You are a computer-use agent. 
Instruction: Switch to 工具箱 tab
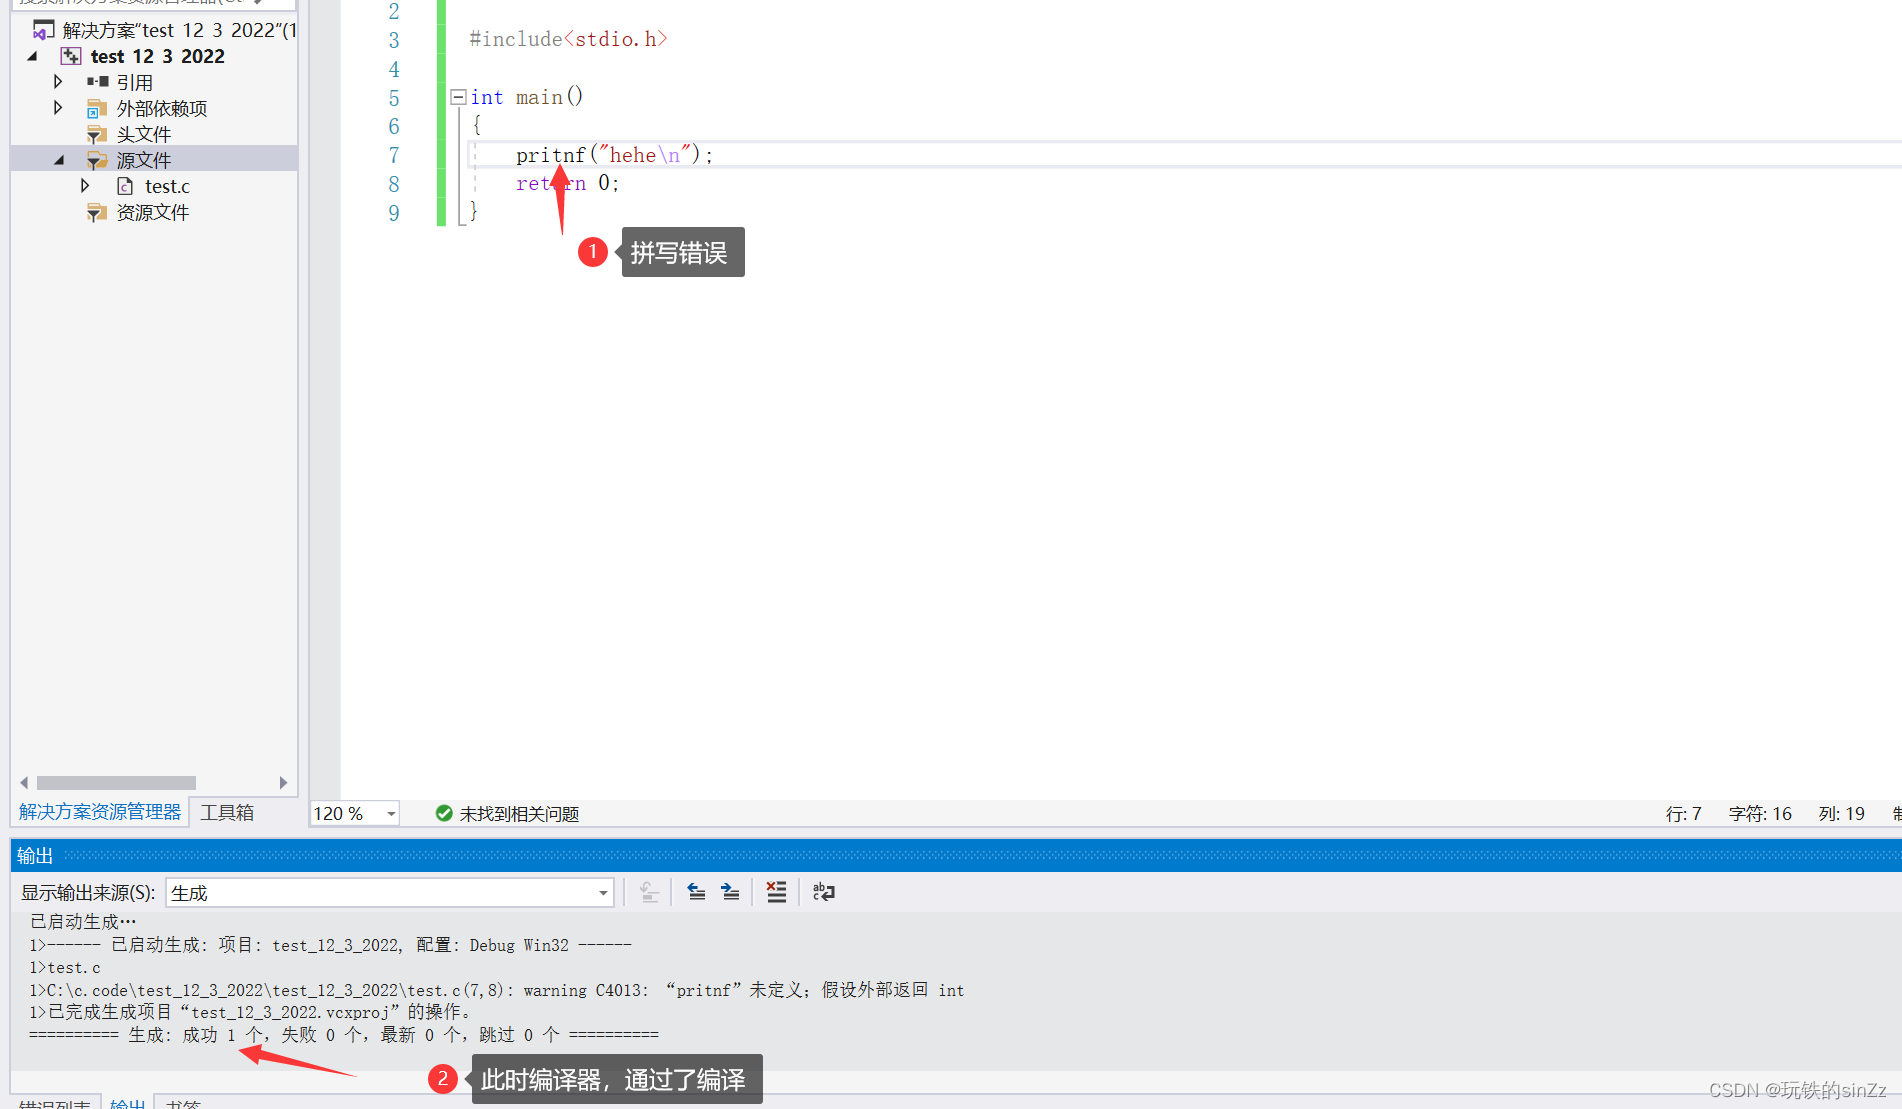point(227,812)
